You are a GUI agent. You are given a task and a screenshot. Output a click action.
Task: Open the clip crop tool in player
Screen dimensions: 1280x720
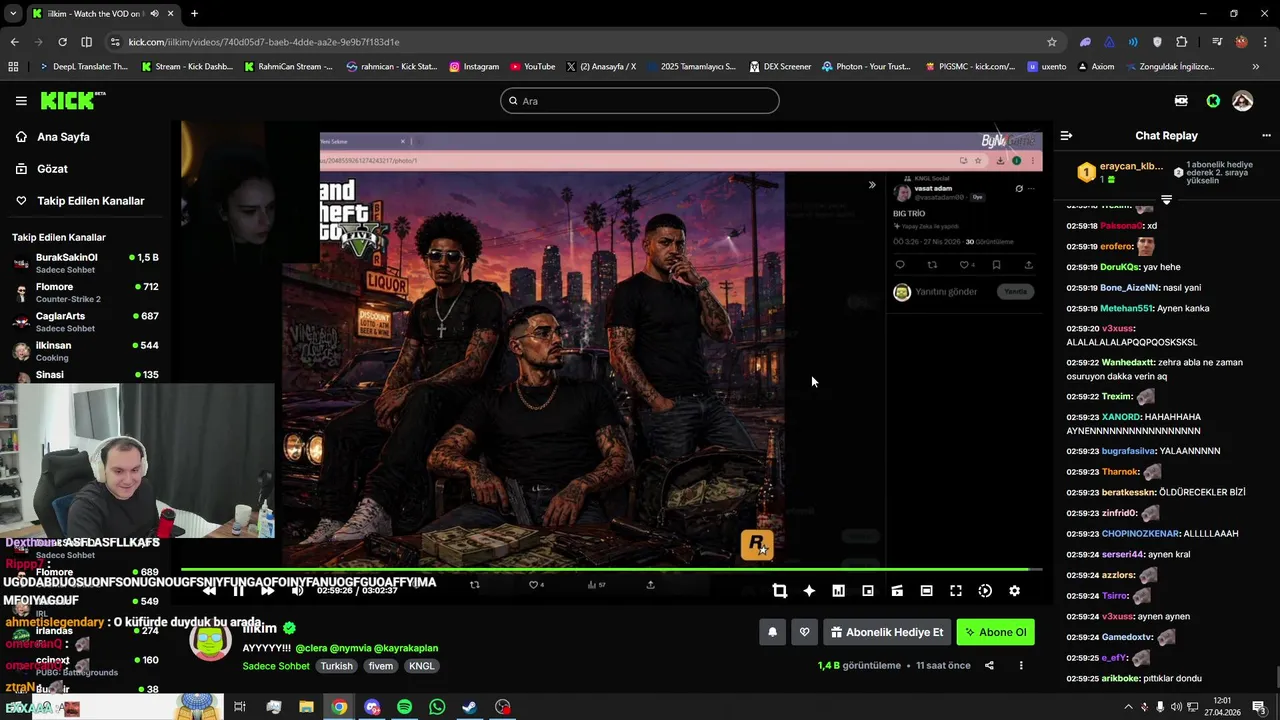(780, 591)
